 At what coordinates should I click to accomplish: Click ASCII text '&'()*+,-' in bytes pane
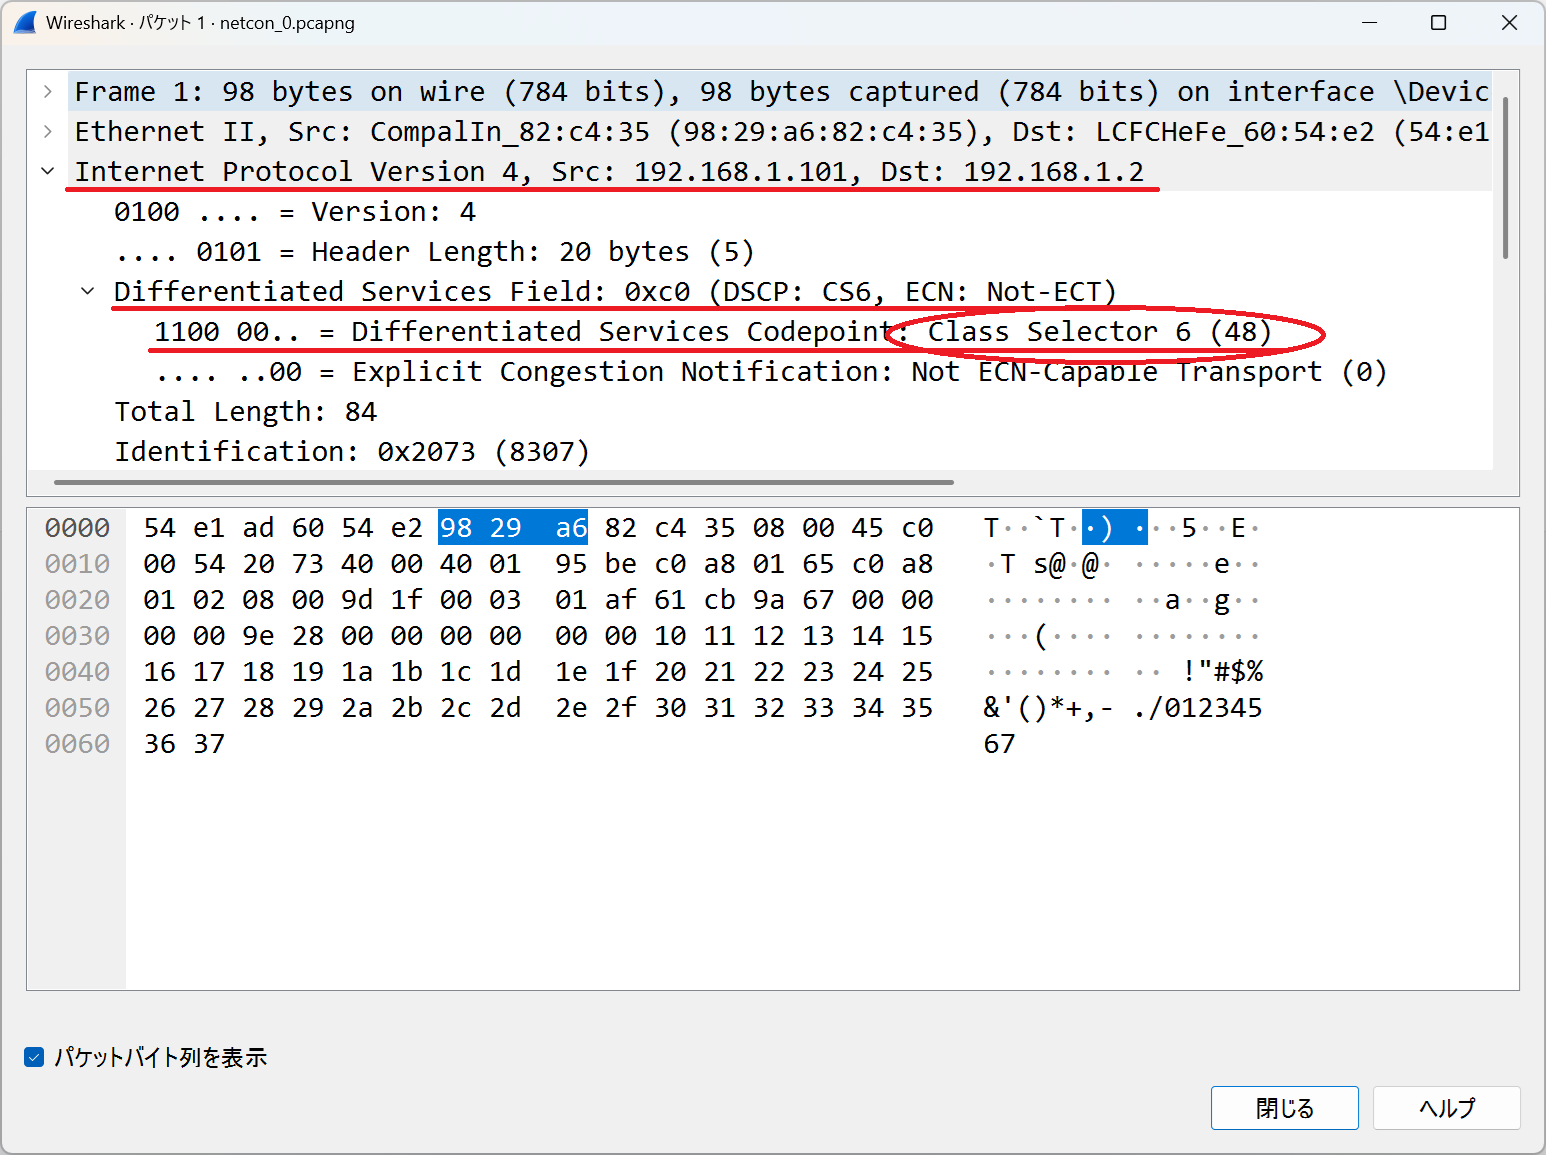[x=1048, y=707]
